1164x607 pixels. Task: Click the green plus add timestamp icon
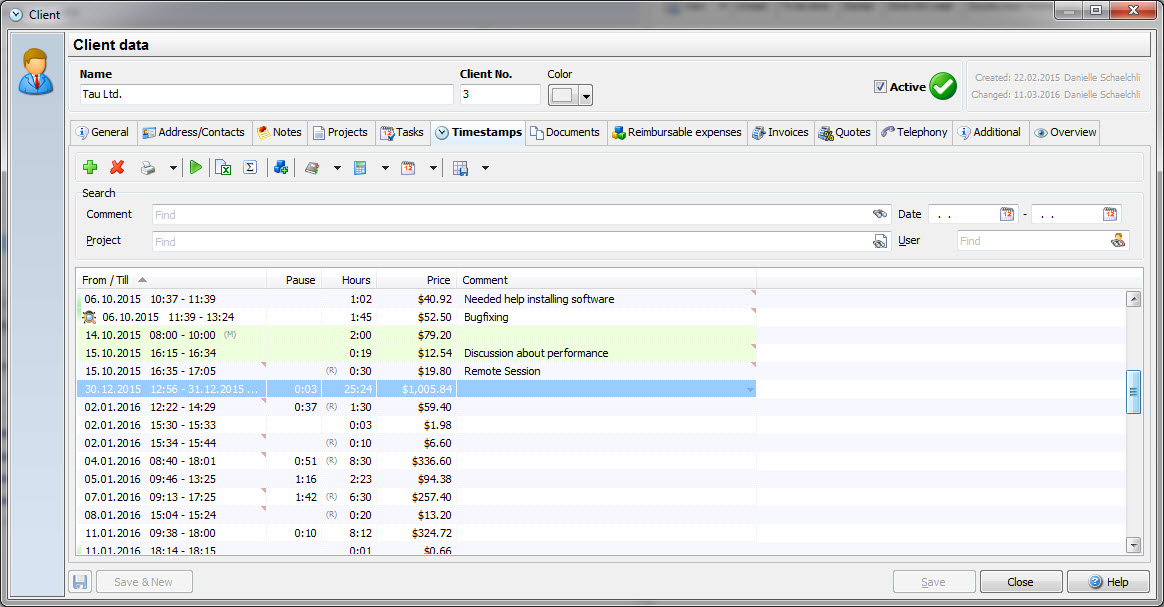pyautogui.click(x=90, y=168)
